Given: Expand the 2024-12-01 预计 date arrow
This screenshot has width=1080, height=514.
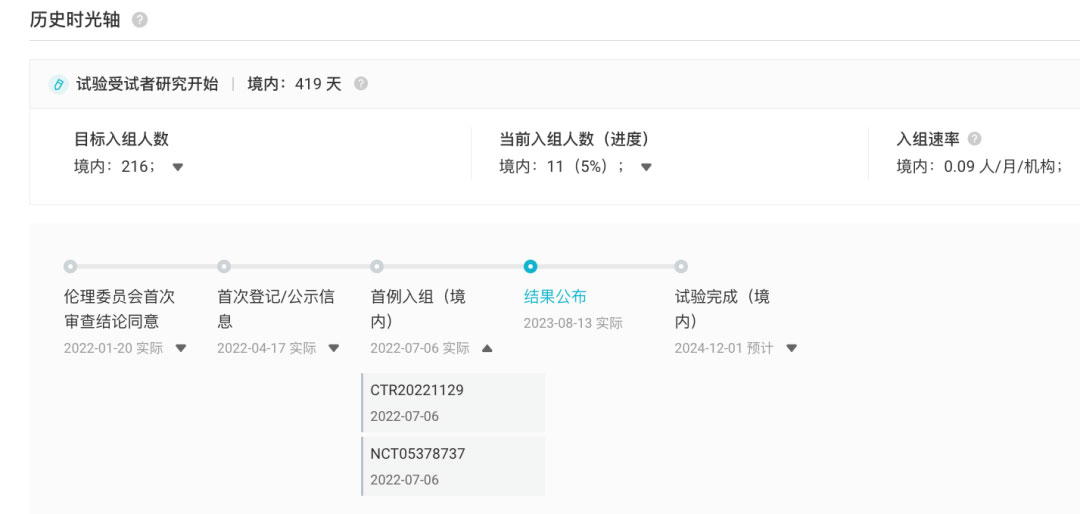Looking at the screenshot, I should click(791, 349).
